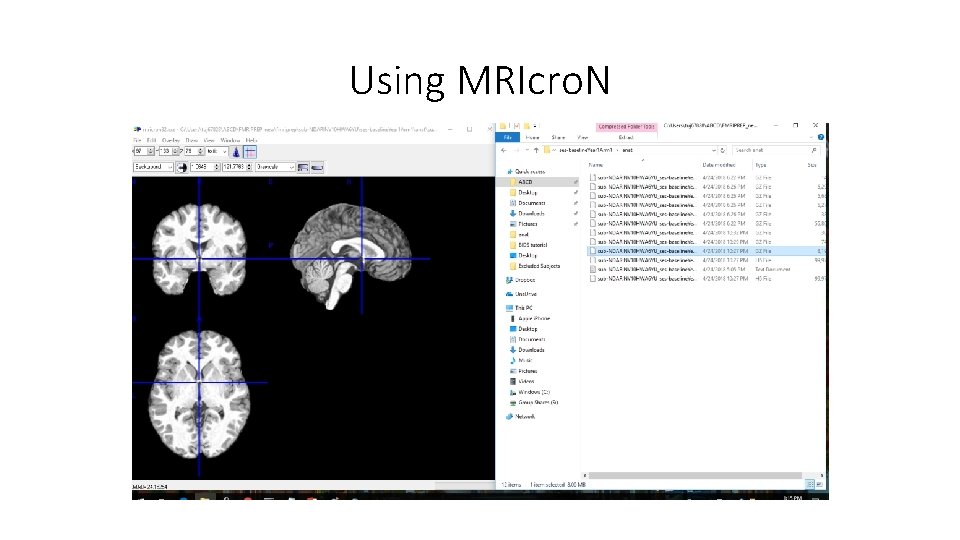The height and width of the screenshot is (540, 960).
Task: Select the ABCD folder in Quick access
Action: (525, 182)
